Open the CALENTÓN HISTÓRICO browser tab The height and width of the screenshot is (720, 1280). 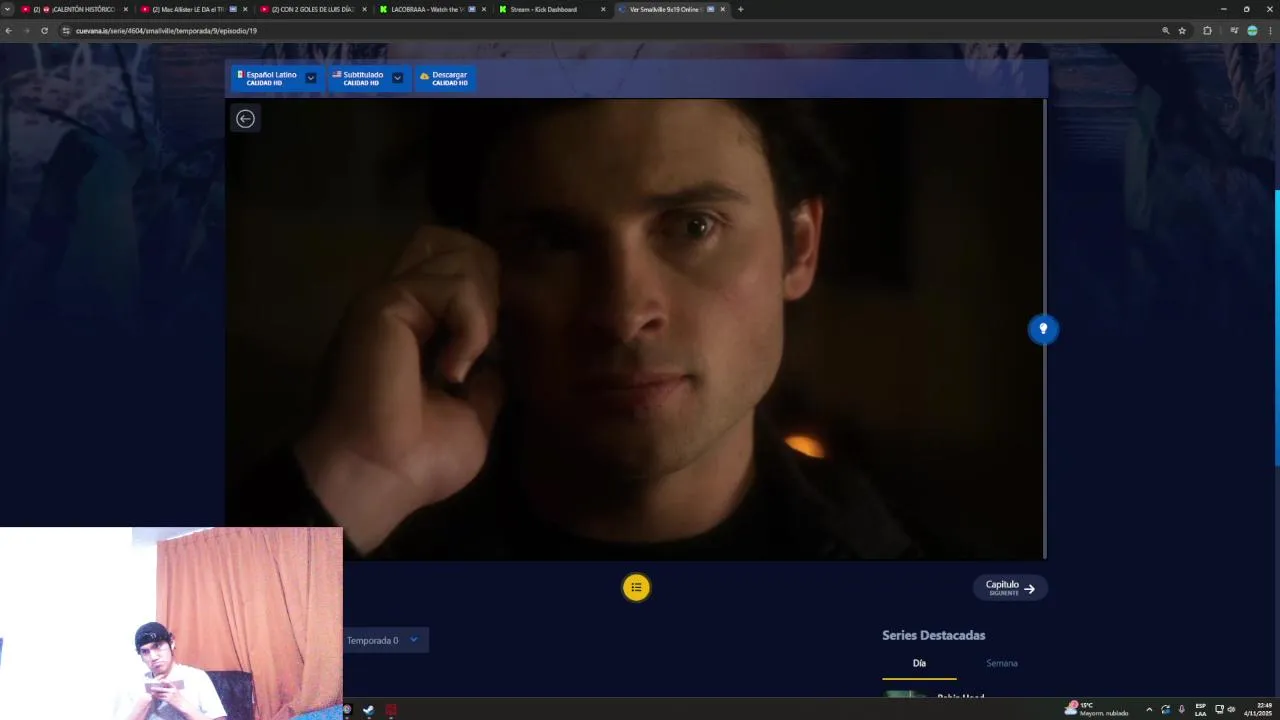(73, 9)
